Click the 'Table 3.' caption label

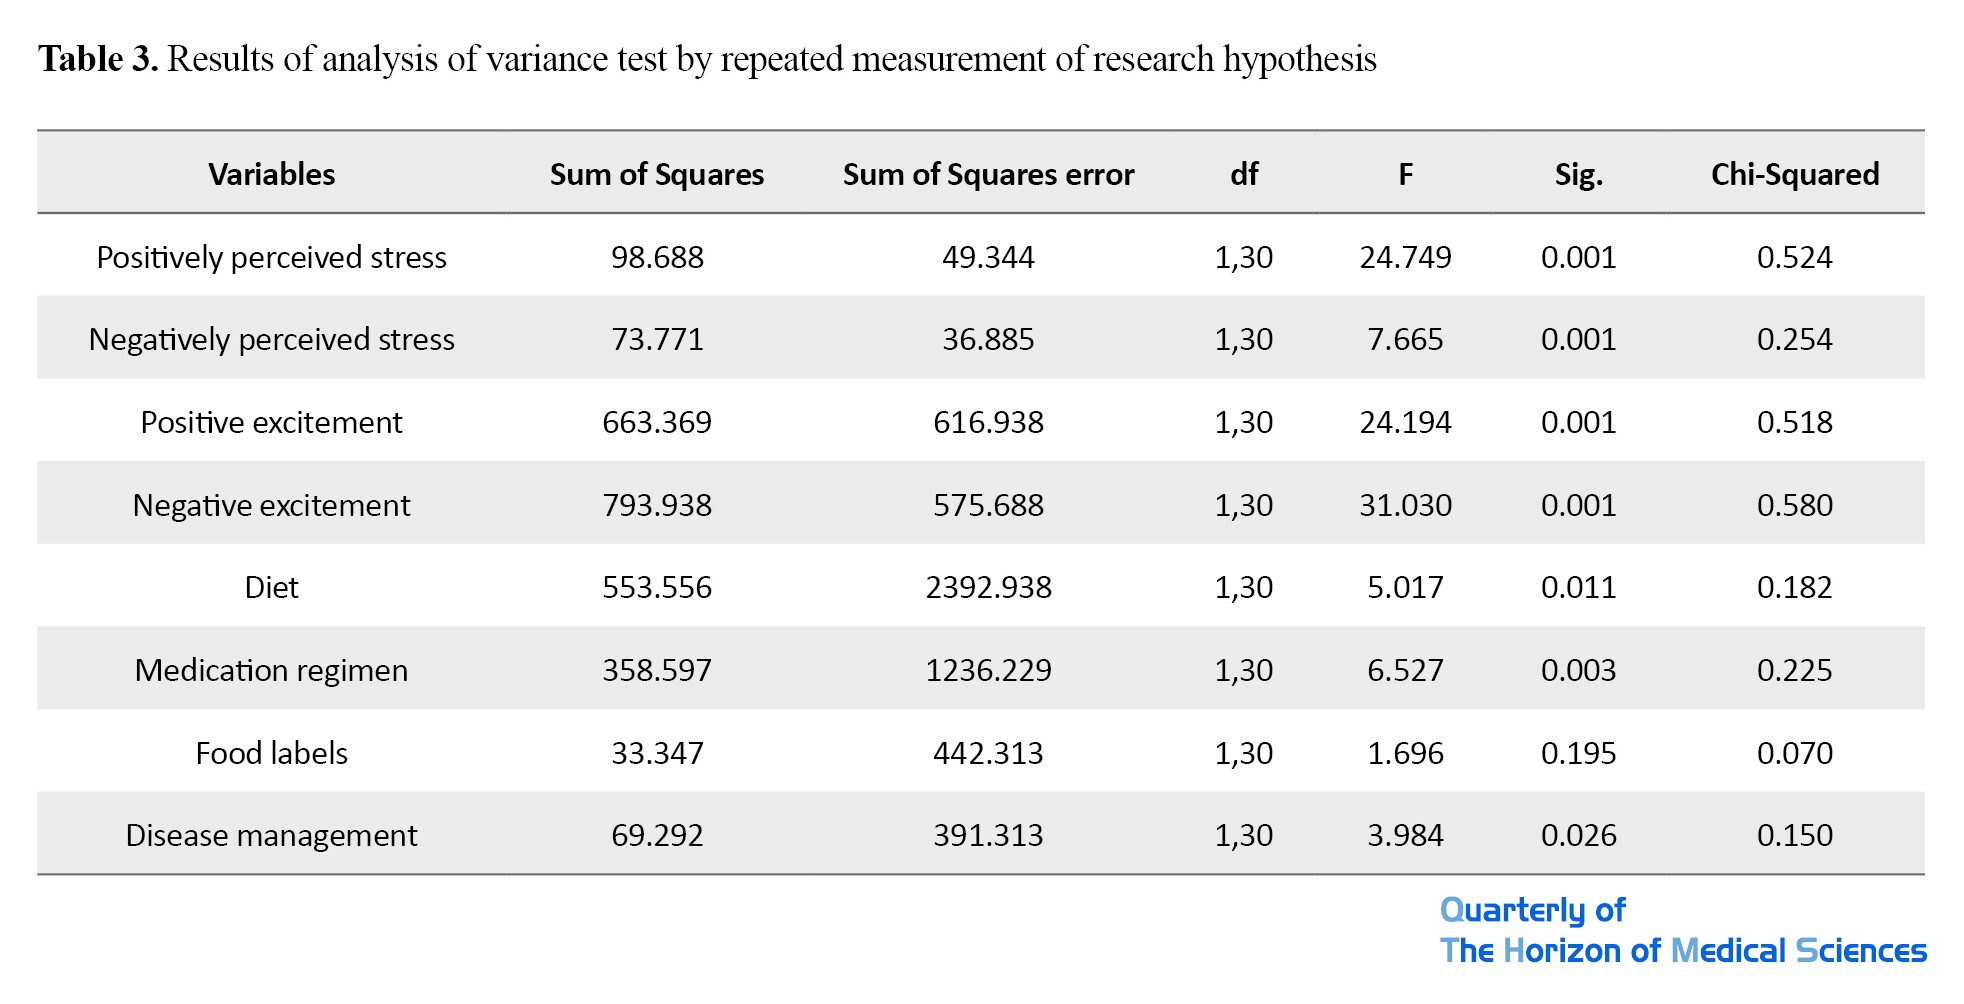[x=98, y=59]
